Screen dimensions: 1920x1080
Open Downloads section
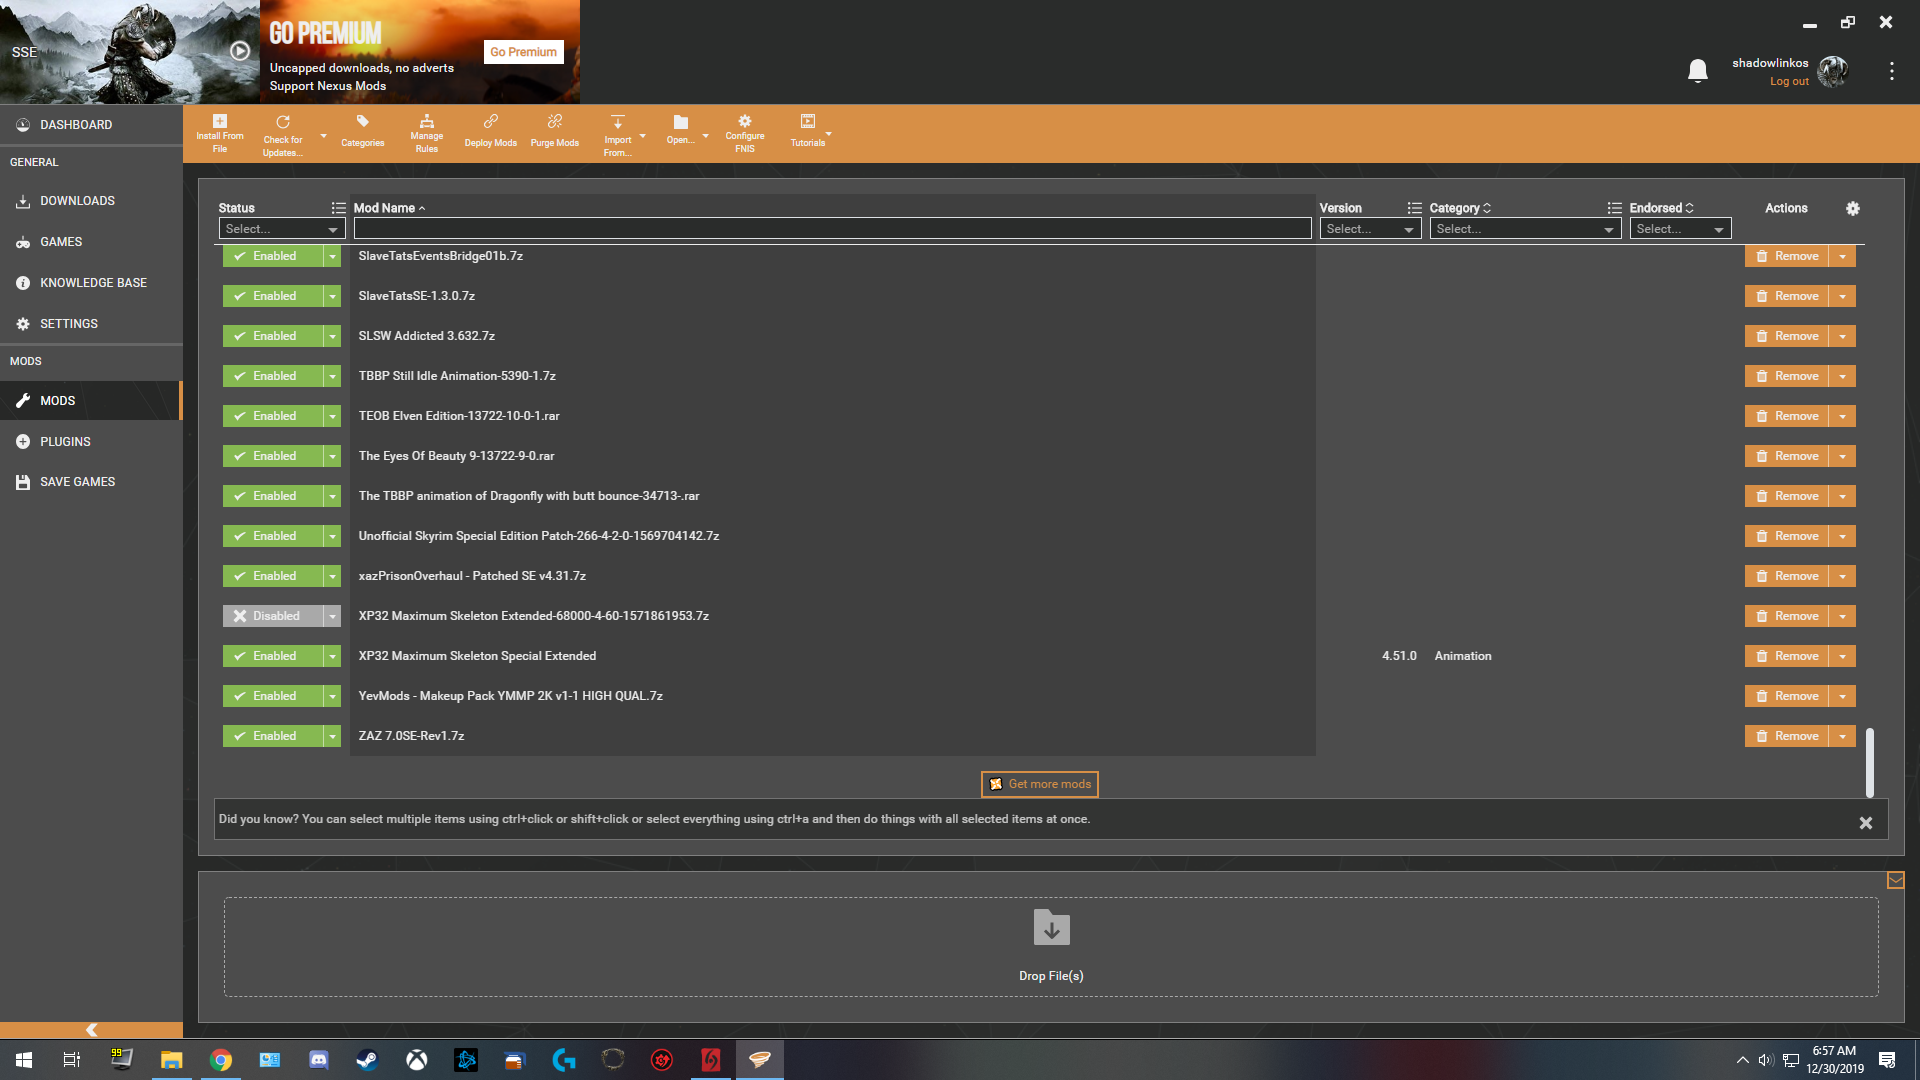(x=91, y=201)
